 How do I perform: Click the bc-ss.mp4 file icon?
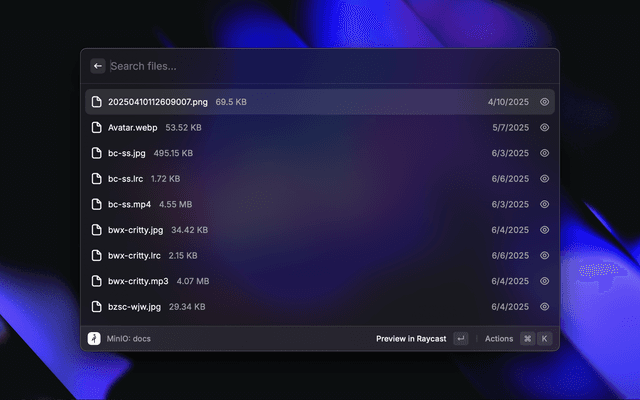(96, 204)
